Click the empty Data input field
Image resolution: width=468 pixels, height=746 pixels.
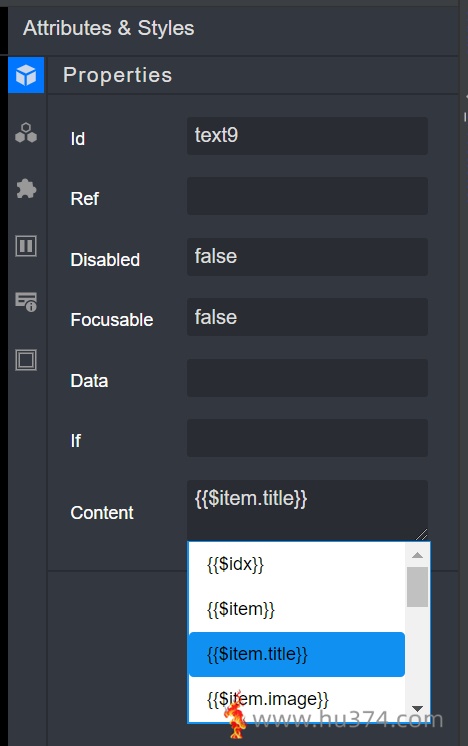coord(307,378)
